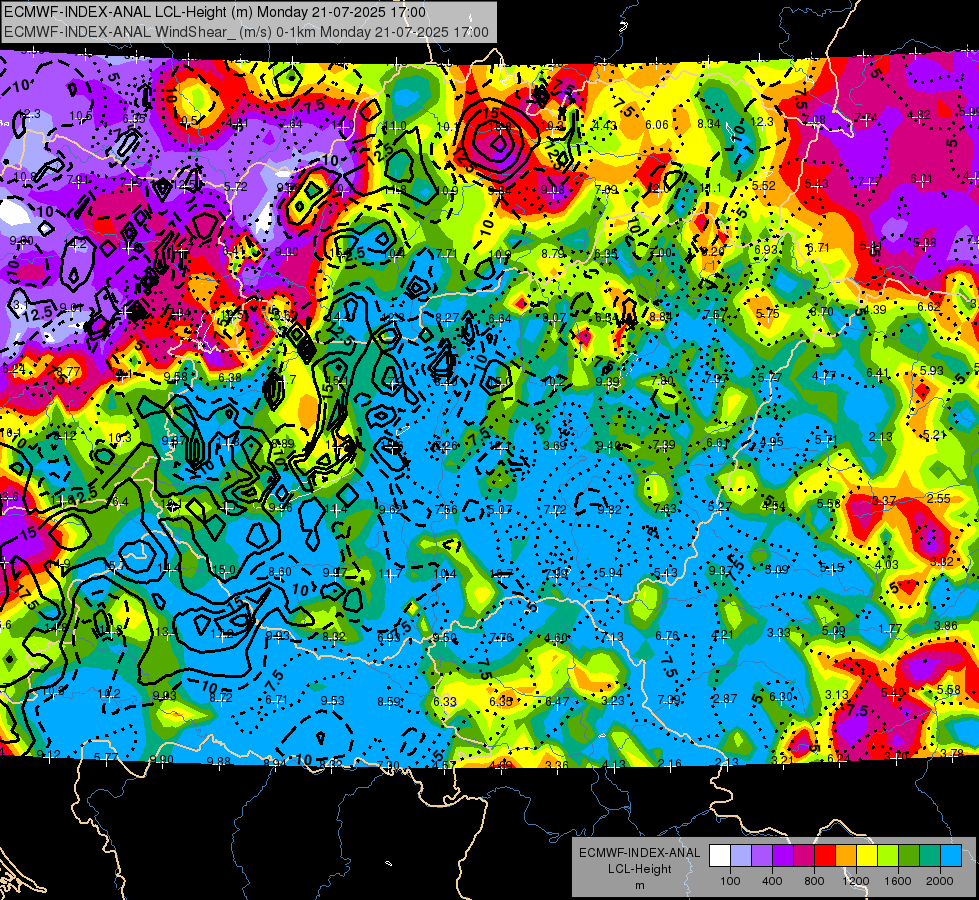Click the wind shear value 6.76
The image size is (979, 900).
pyautogui.click(x=667, y=636)
